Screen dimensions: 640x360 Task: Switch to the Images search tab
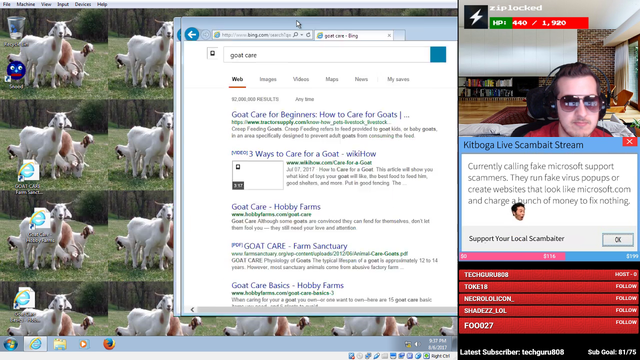pyautogui.click(x=268, y=79)
